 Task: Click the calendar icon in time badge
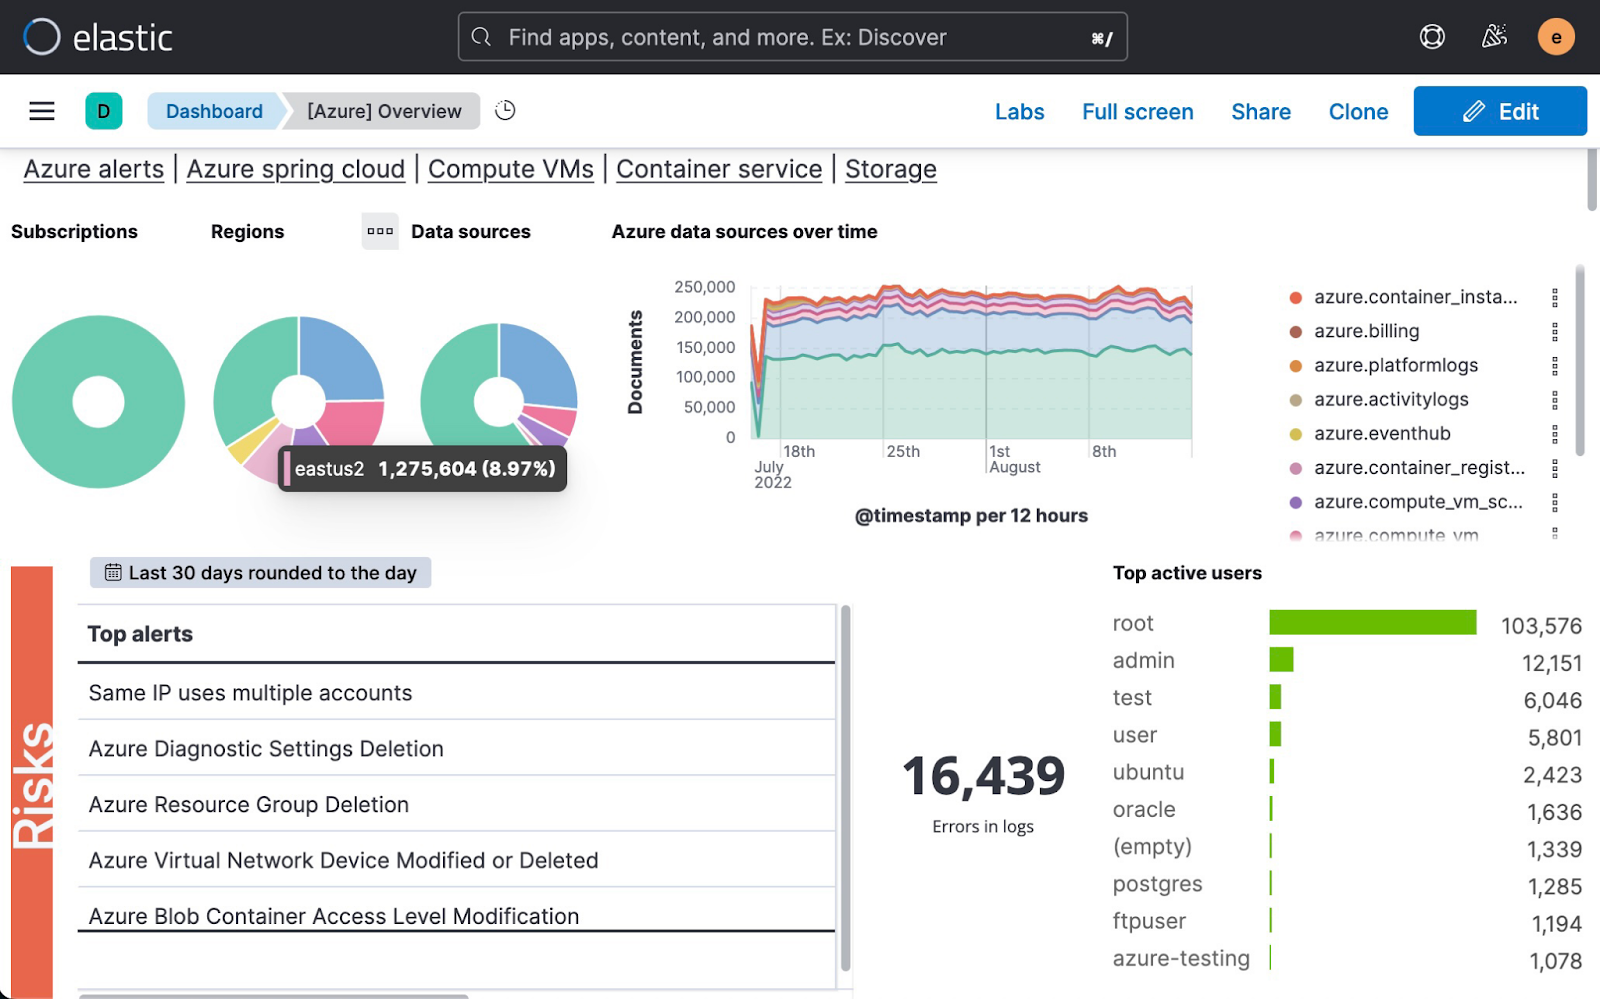click(113, 572)
